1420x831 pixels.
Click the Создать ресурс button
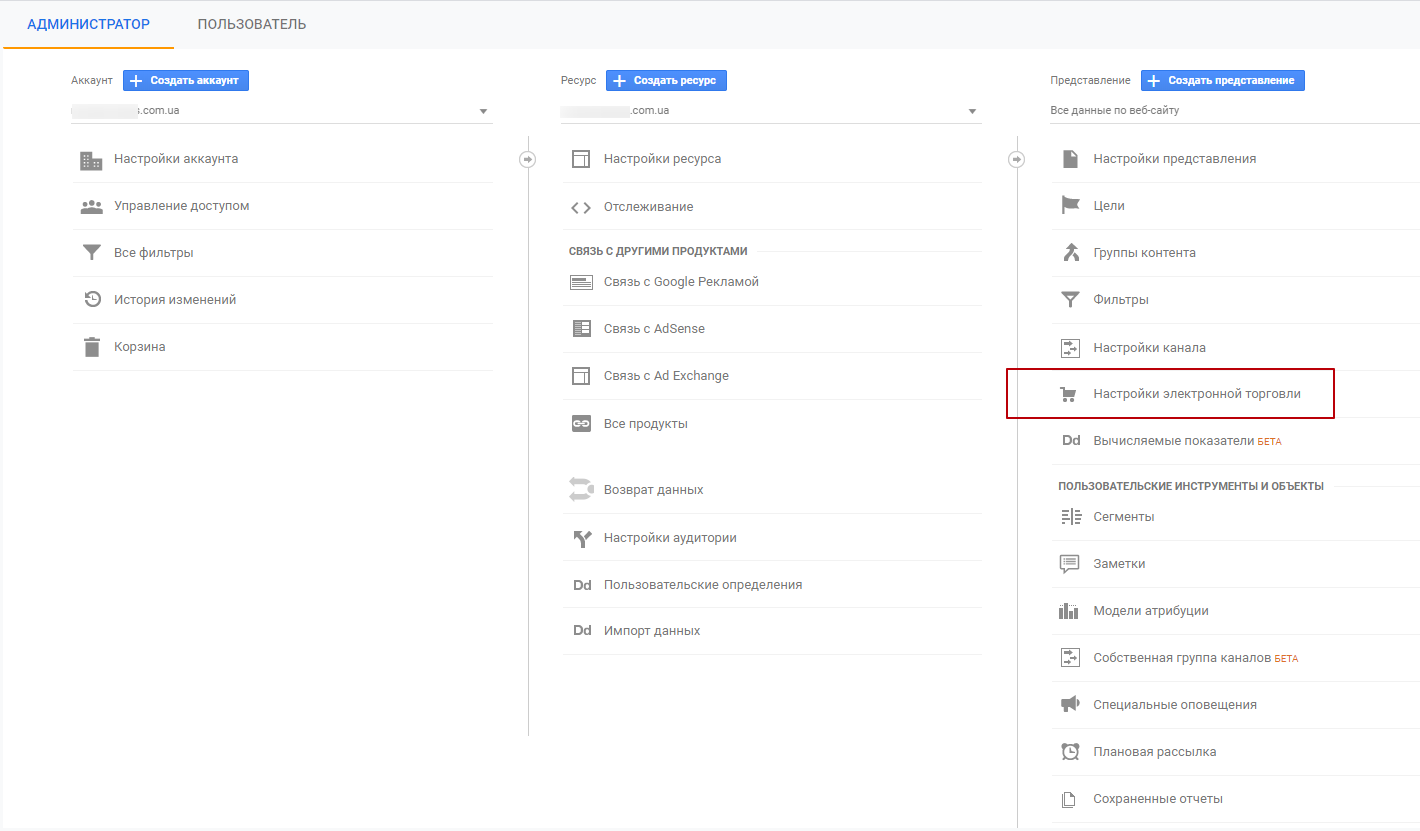coord(666,81)
